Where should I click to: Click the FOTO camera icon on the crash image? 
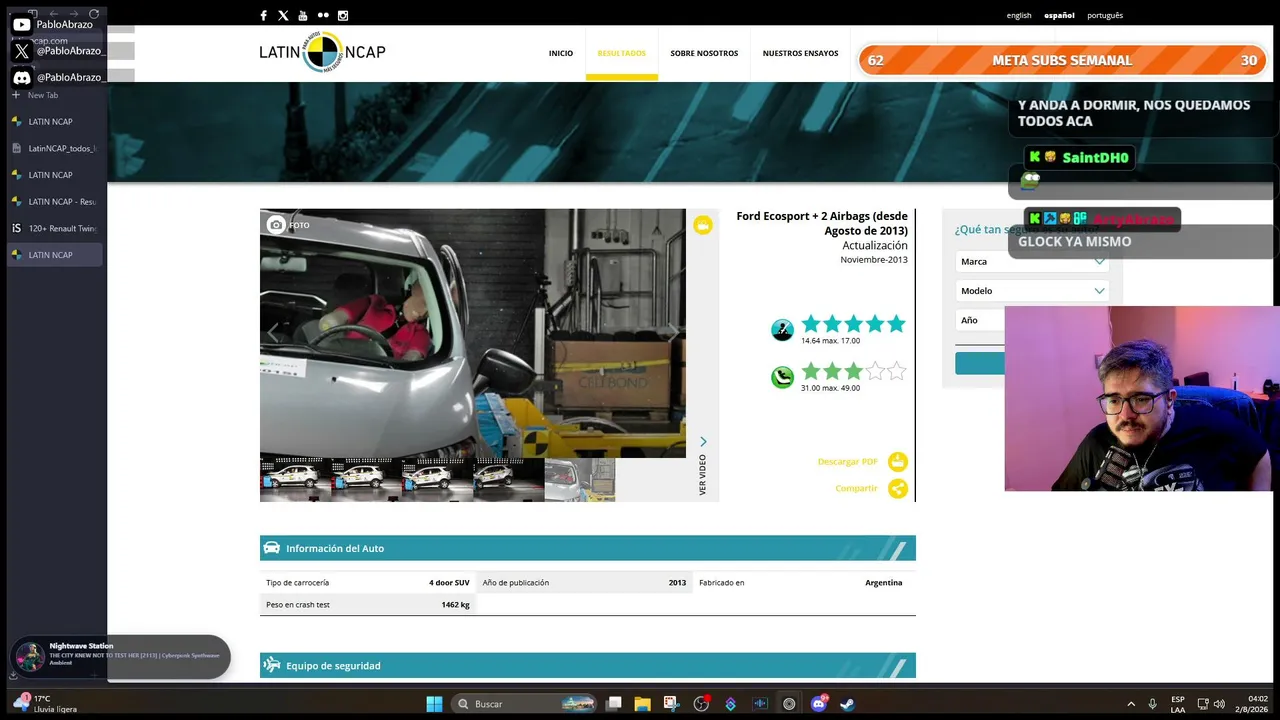pyautogui.click(x=277, y=225)
